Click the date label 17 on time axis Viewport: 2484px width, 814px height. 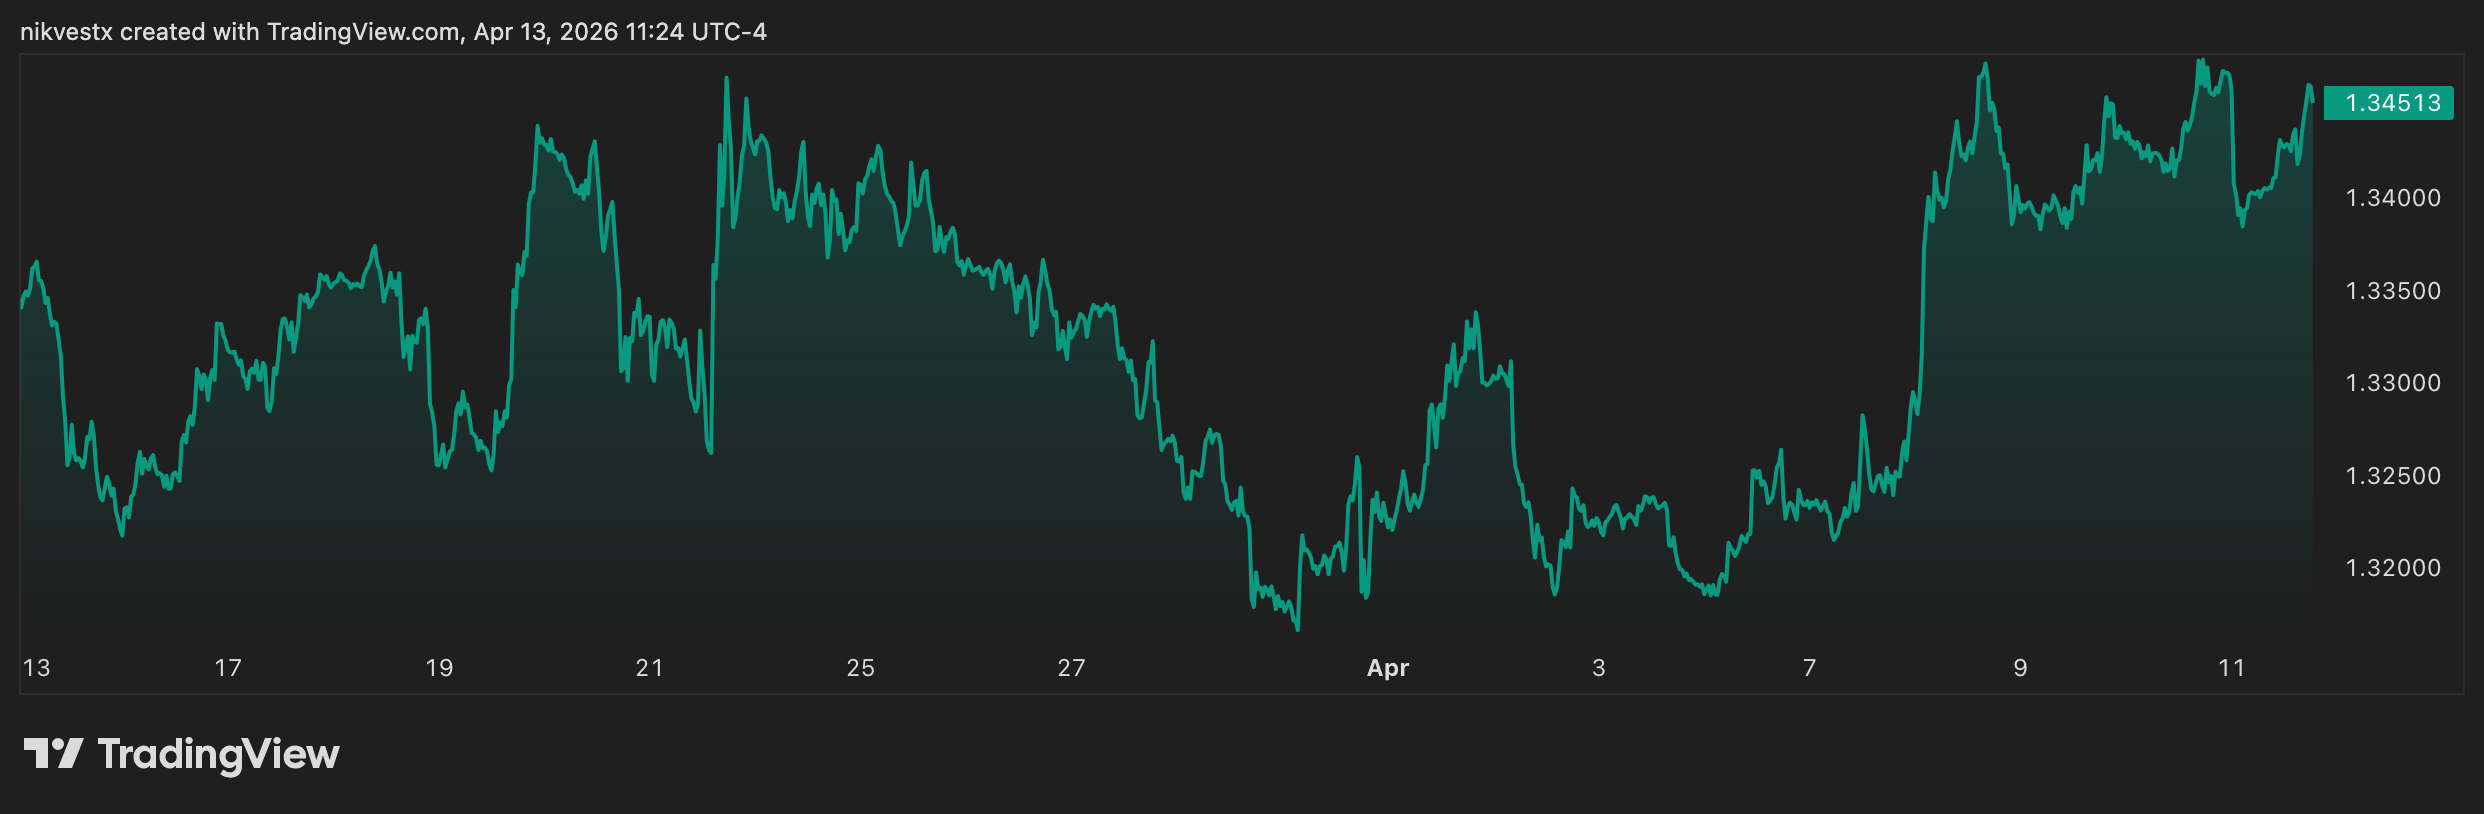[228, 668]
